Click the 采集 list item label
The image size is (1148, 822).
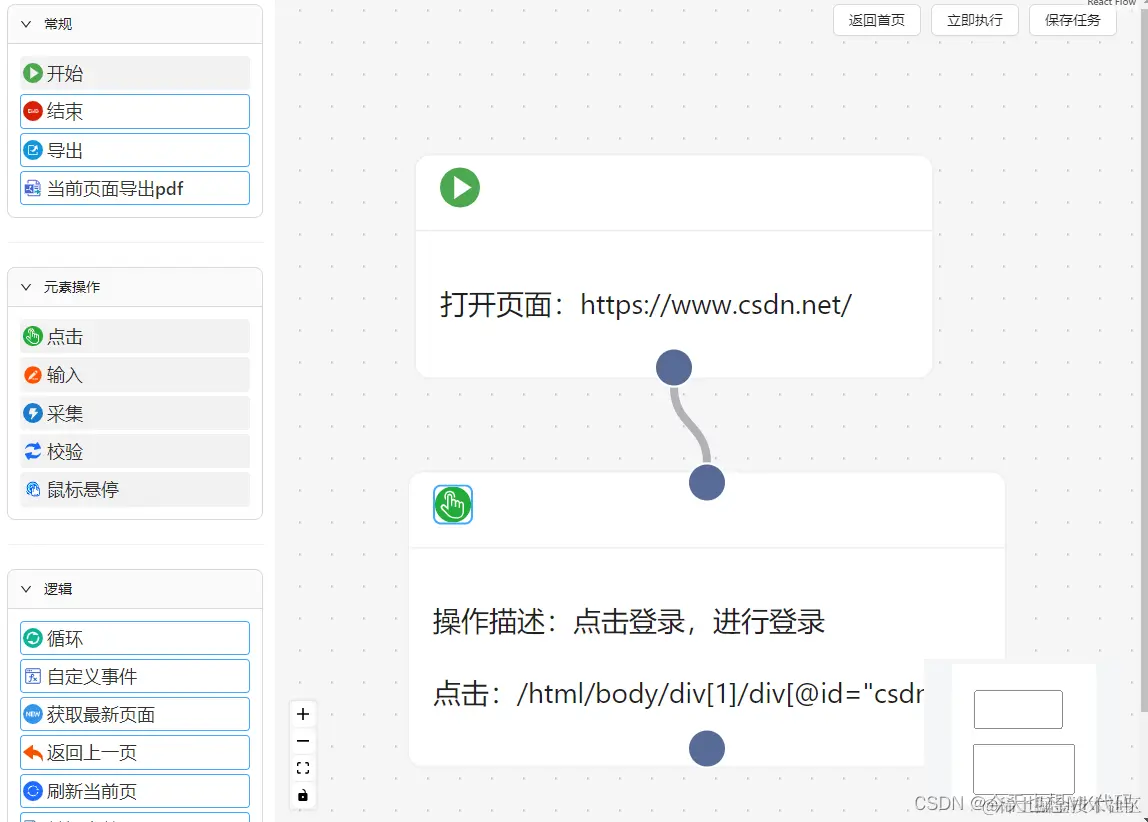(65, 414)
